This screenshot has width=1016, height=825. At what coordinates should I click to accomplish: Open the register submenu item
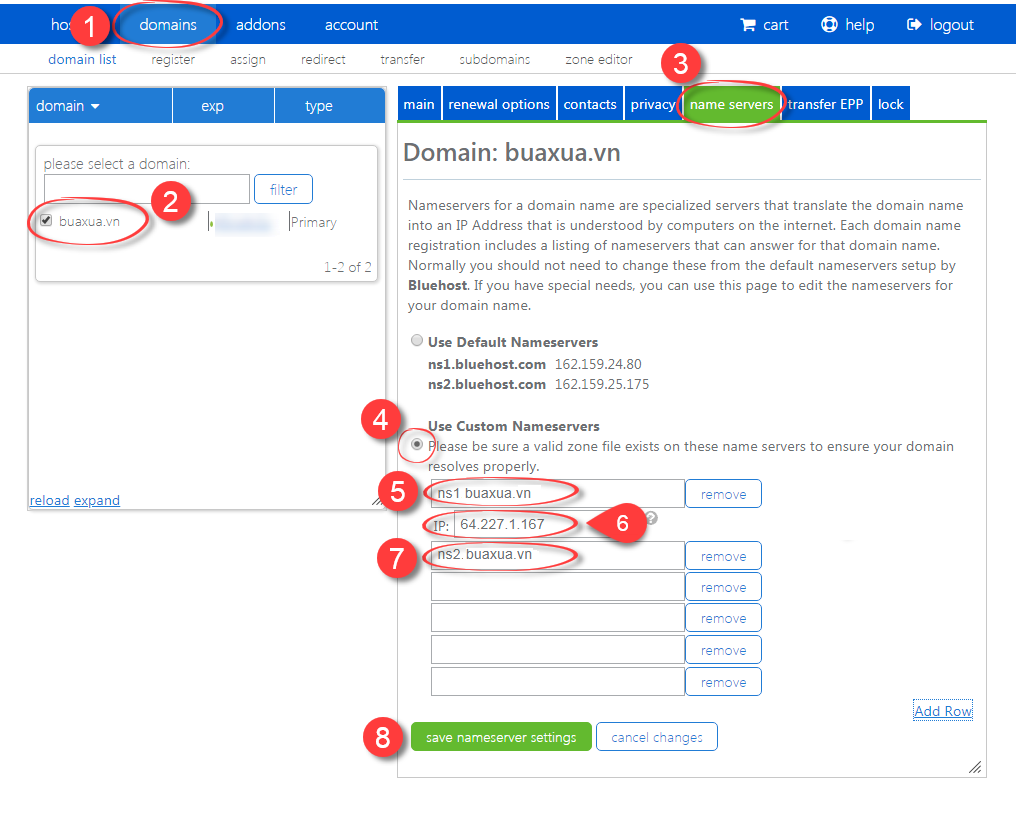coord(173,60)
